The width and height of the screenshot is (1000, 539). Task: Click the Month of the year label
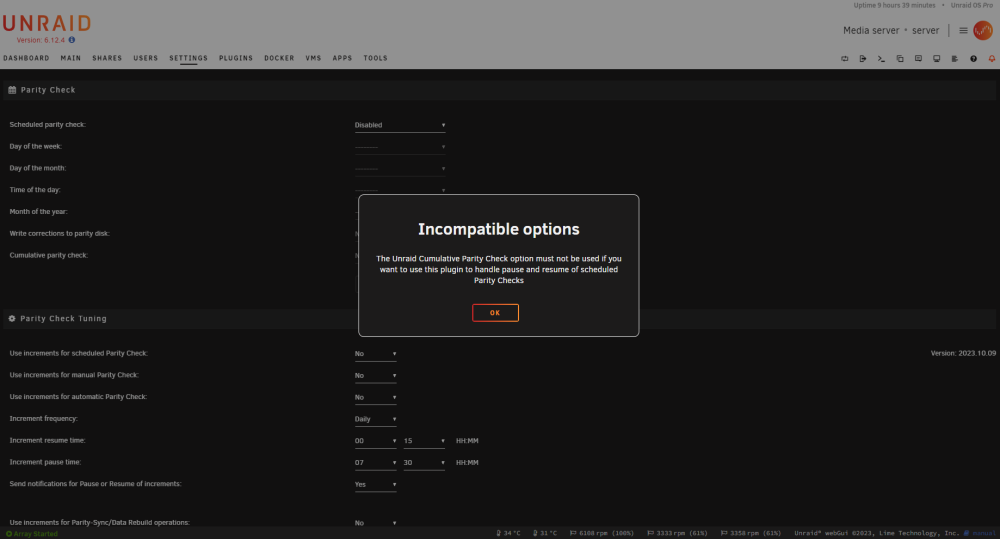[x=38, y=212]
